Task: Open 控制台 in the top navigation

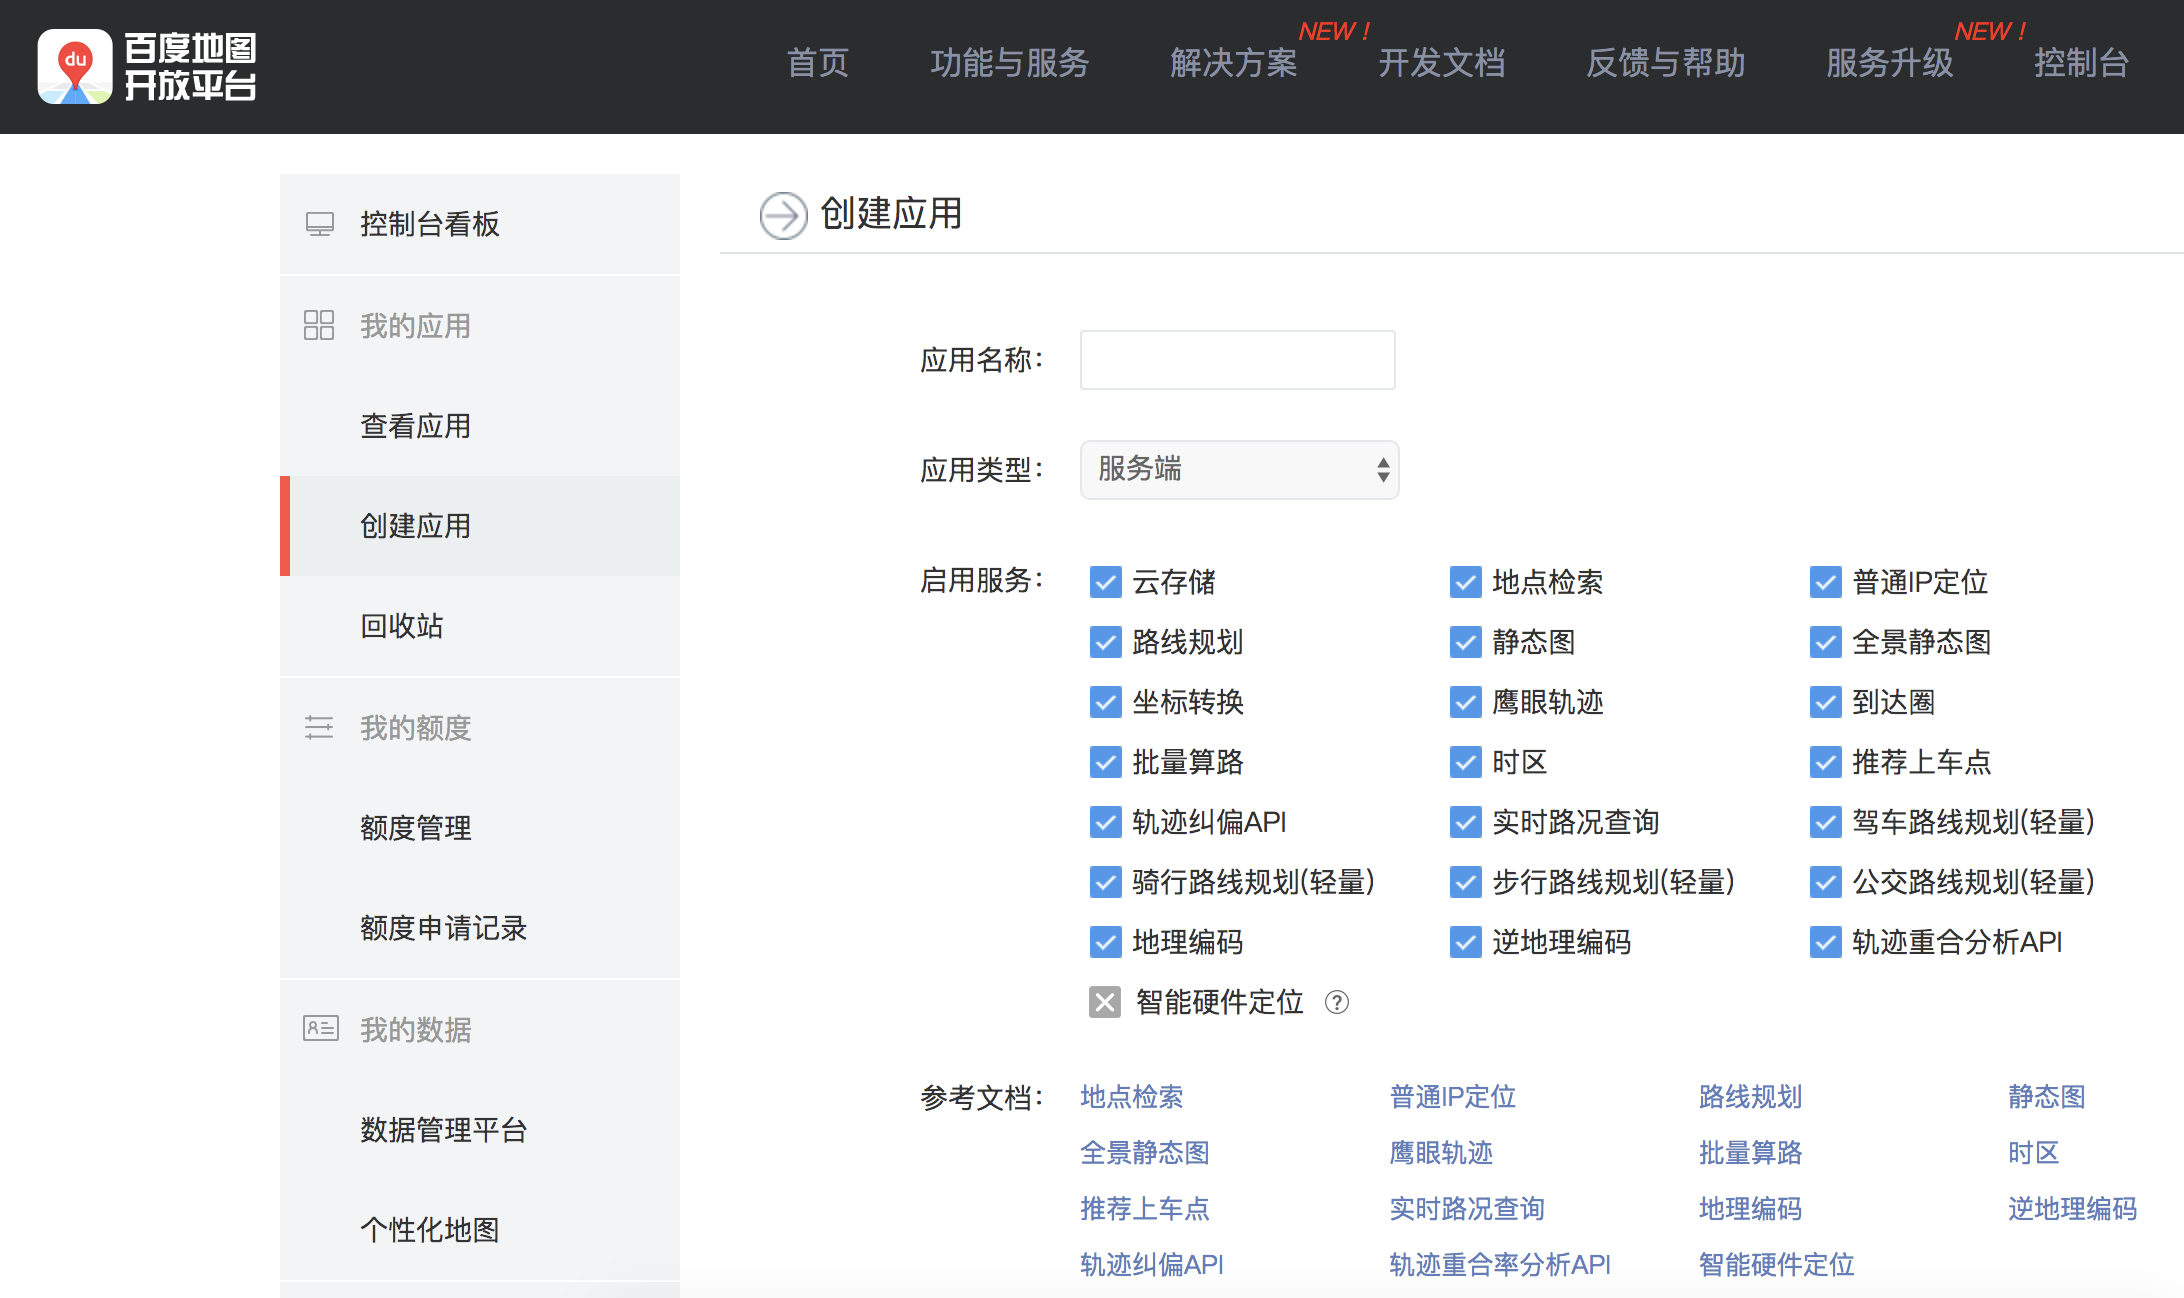Action: click(x=2082, y=63)
